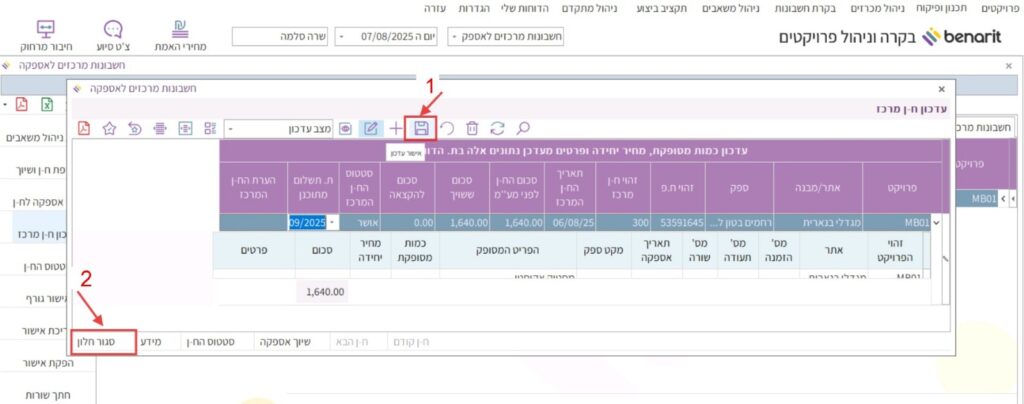Click the star favorites icon in toolbar
Viewport: 1024px width, 404px height.
pyautogui.click(x=108, y=128)
